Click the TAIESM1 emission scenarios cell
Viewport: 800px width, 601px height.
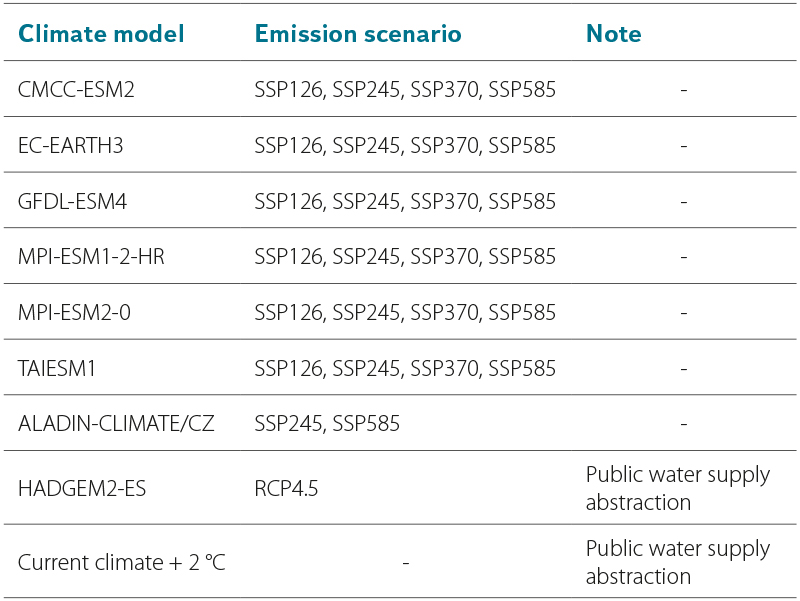[x=405, y=368]
